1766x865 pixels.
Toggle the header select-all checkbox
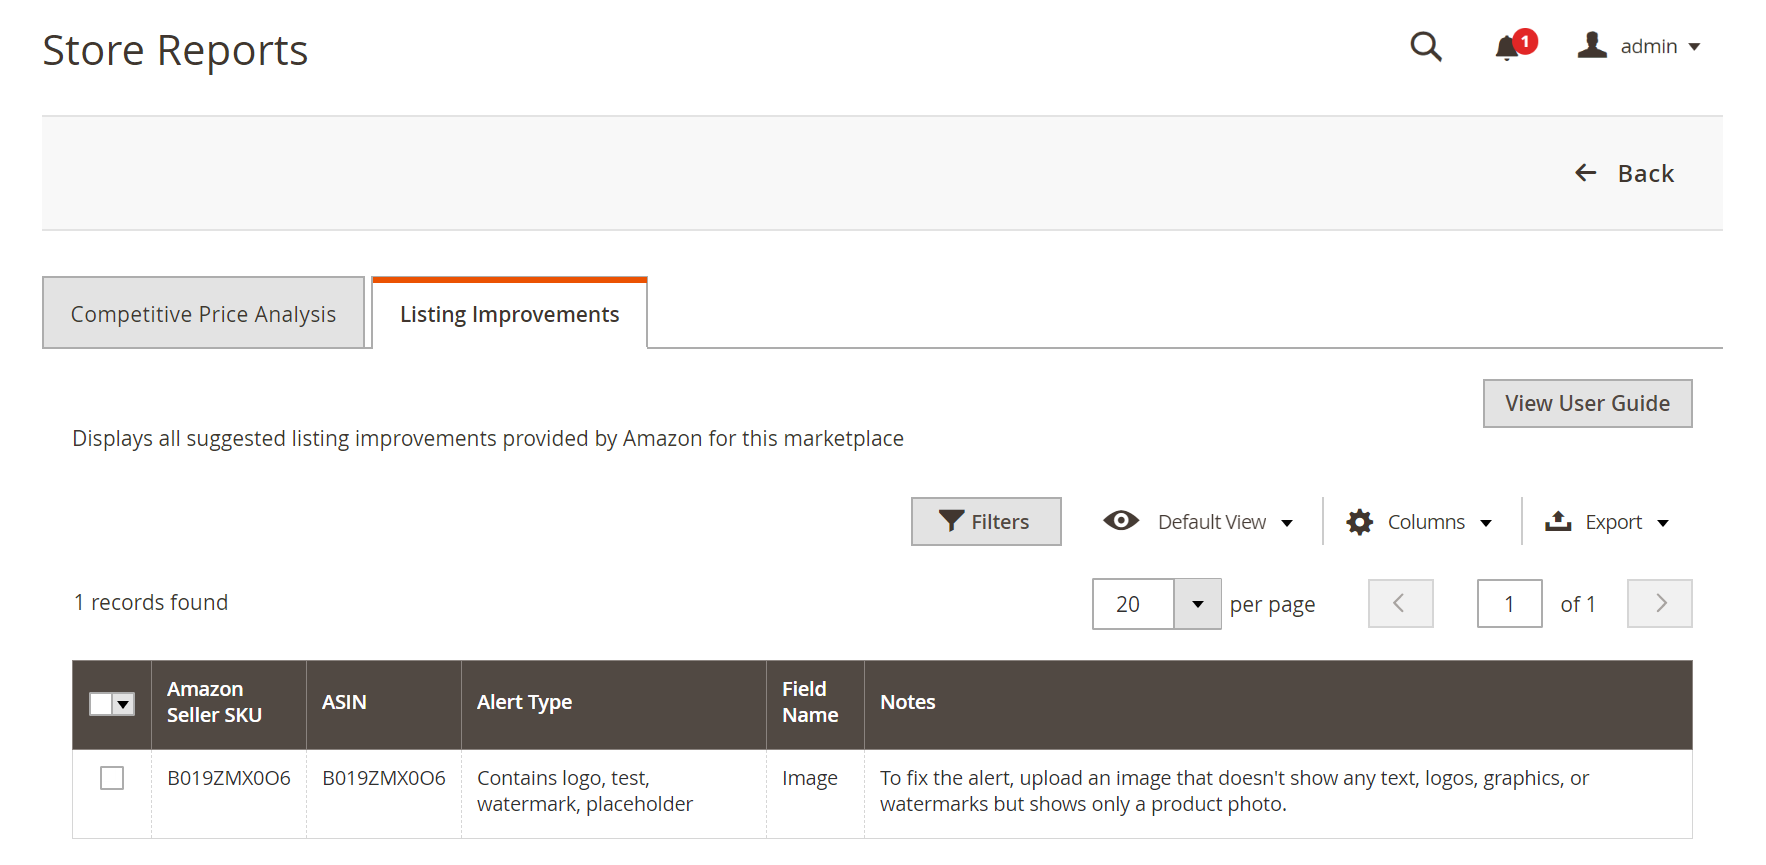tap(101, 704)
